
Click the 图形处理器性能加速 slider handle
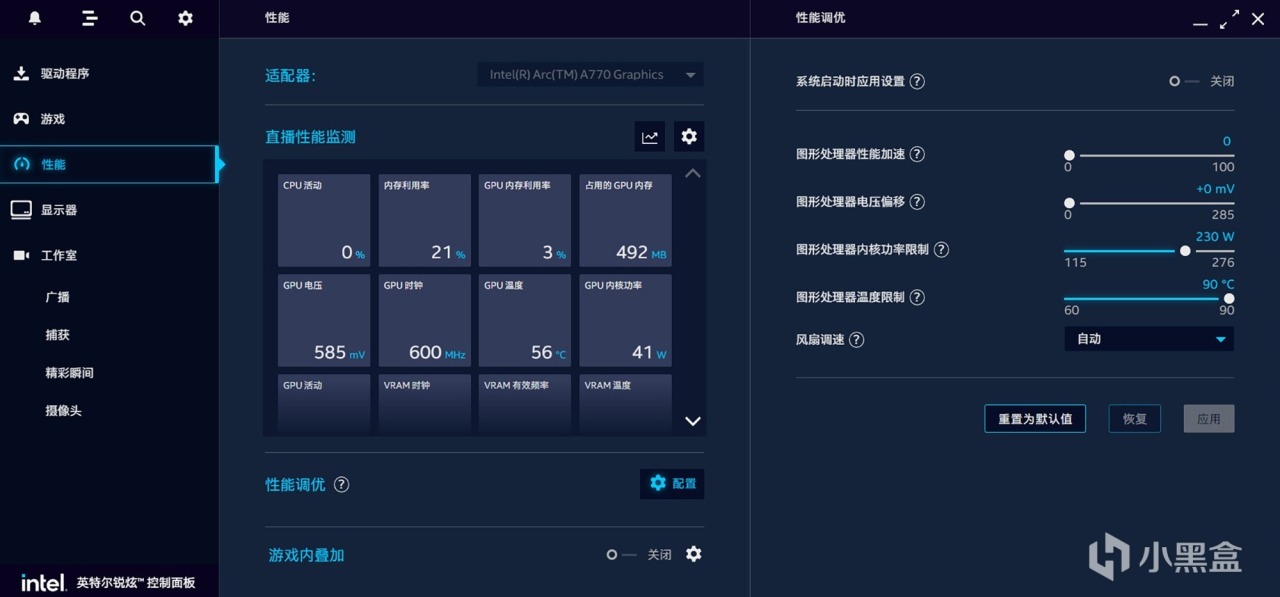1069,155
